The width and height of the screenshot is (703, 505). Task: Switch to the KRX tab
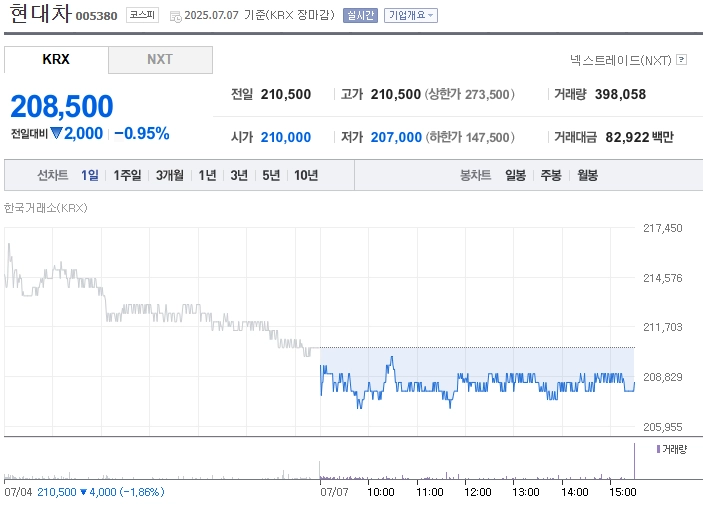56,59
